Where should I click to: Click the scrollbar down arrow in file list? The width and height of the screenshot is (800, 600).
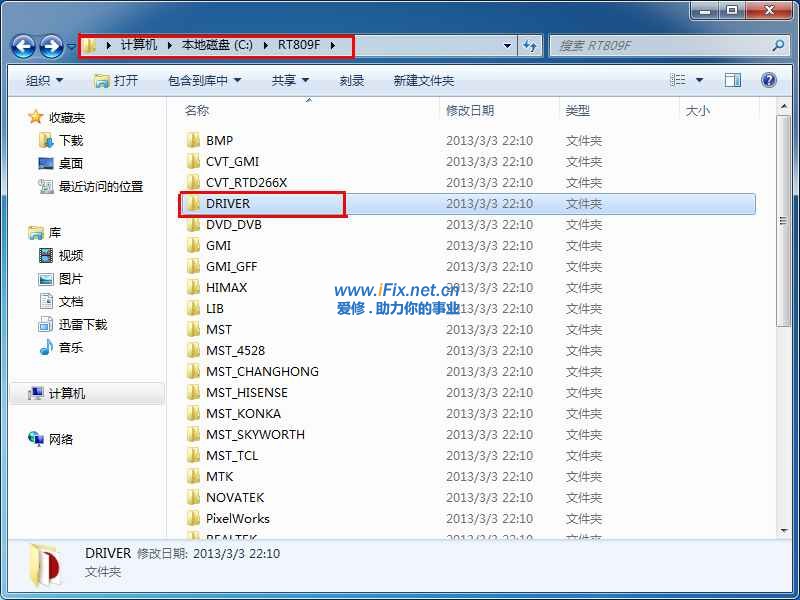783,530
